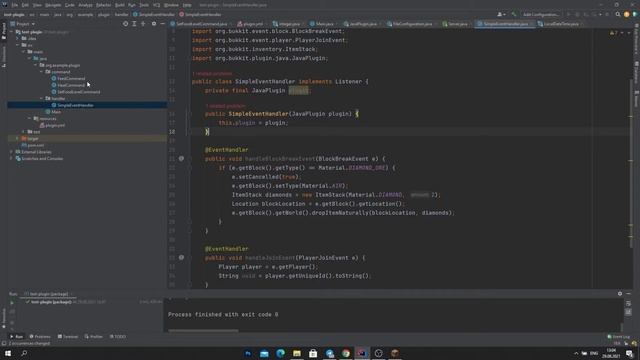Viewport: 640px width, 360px height.
Task: Click the collapse all icon in Project panel
Action: [x=143, y=24]
